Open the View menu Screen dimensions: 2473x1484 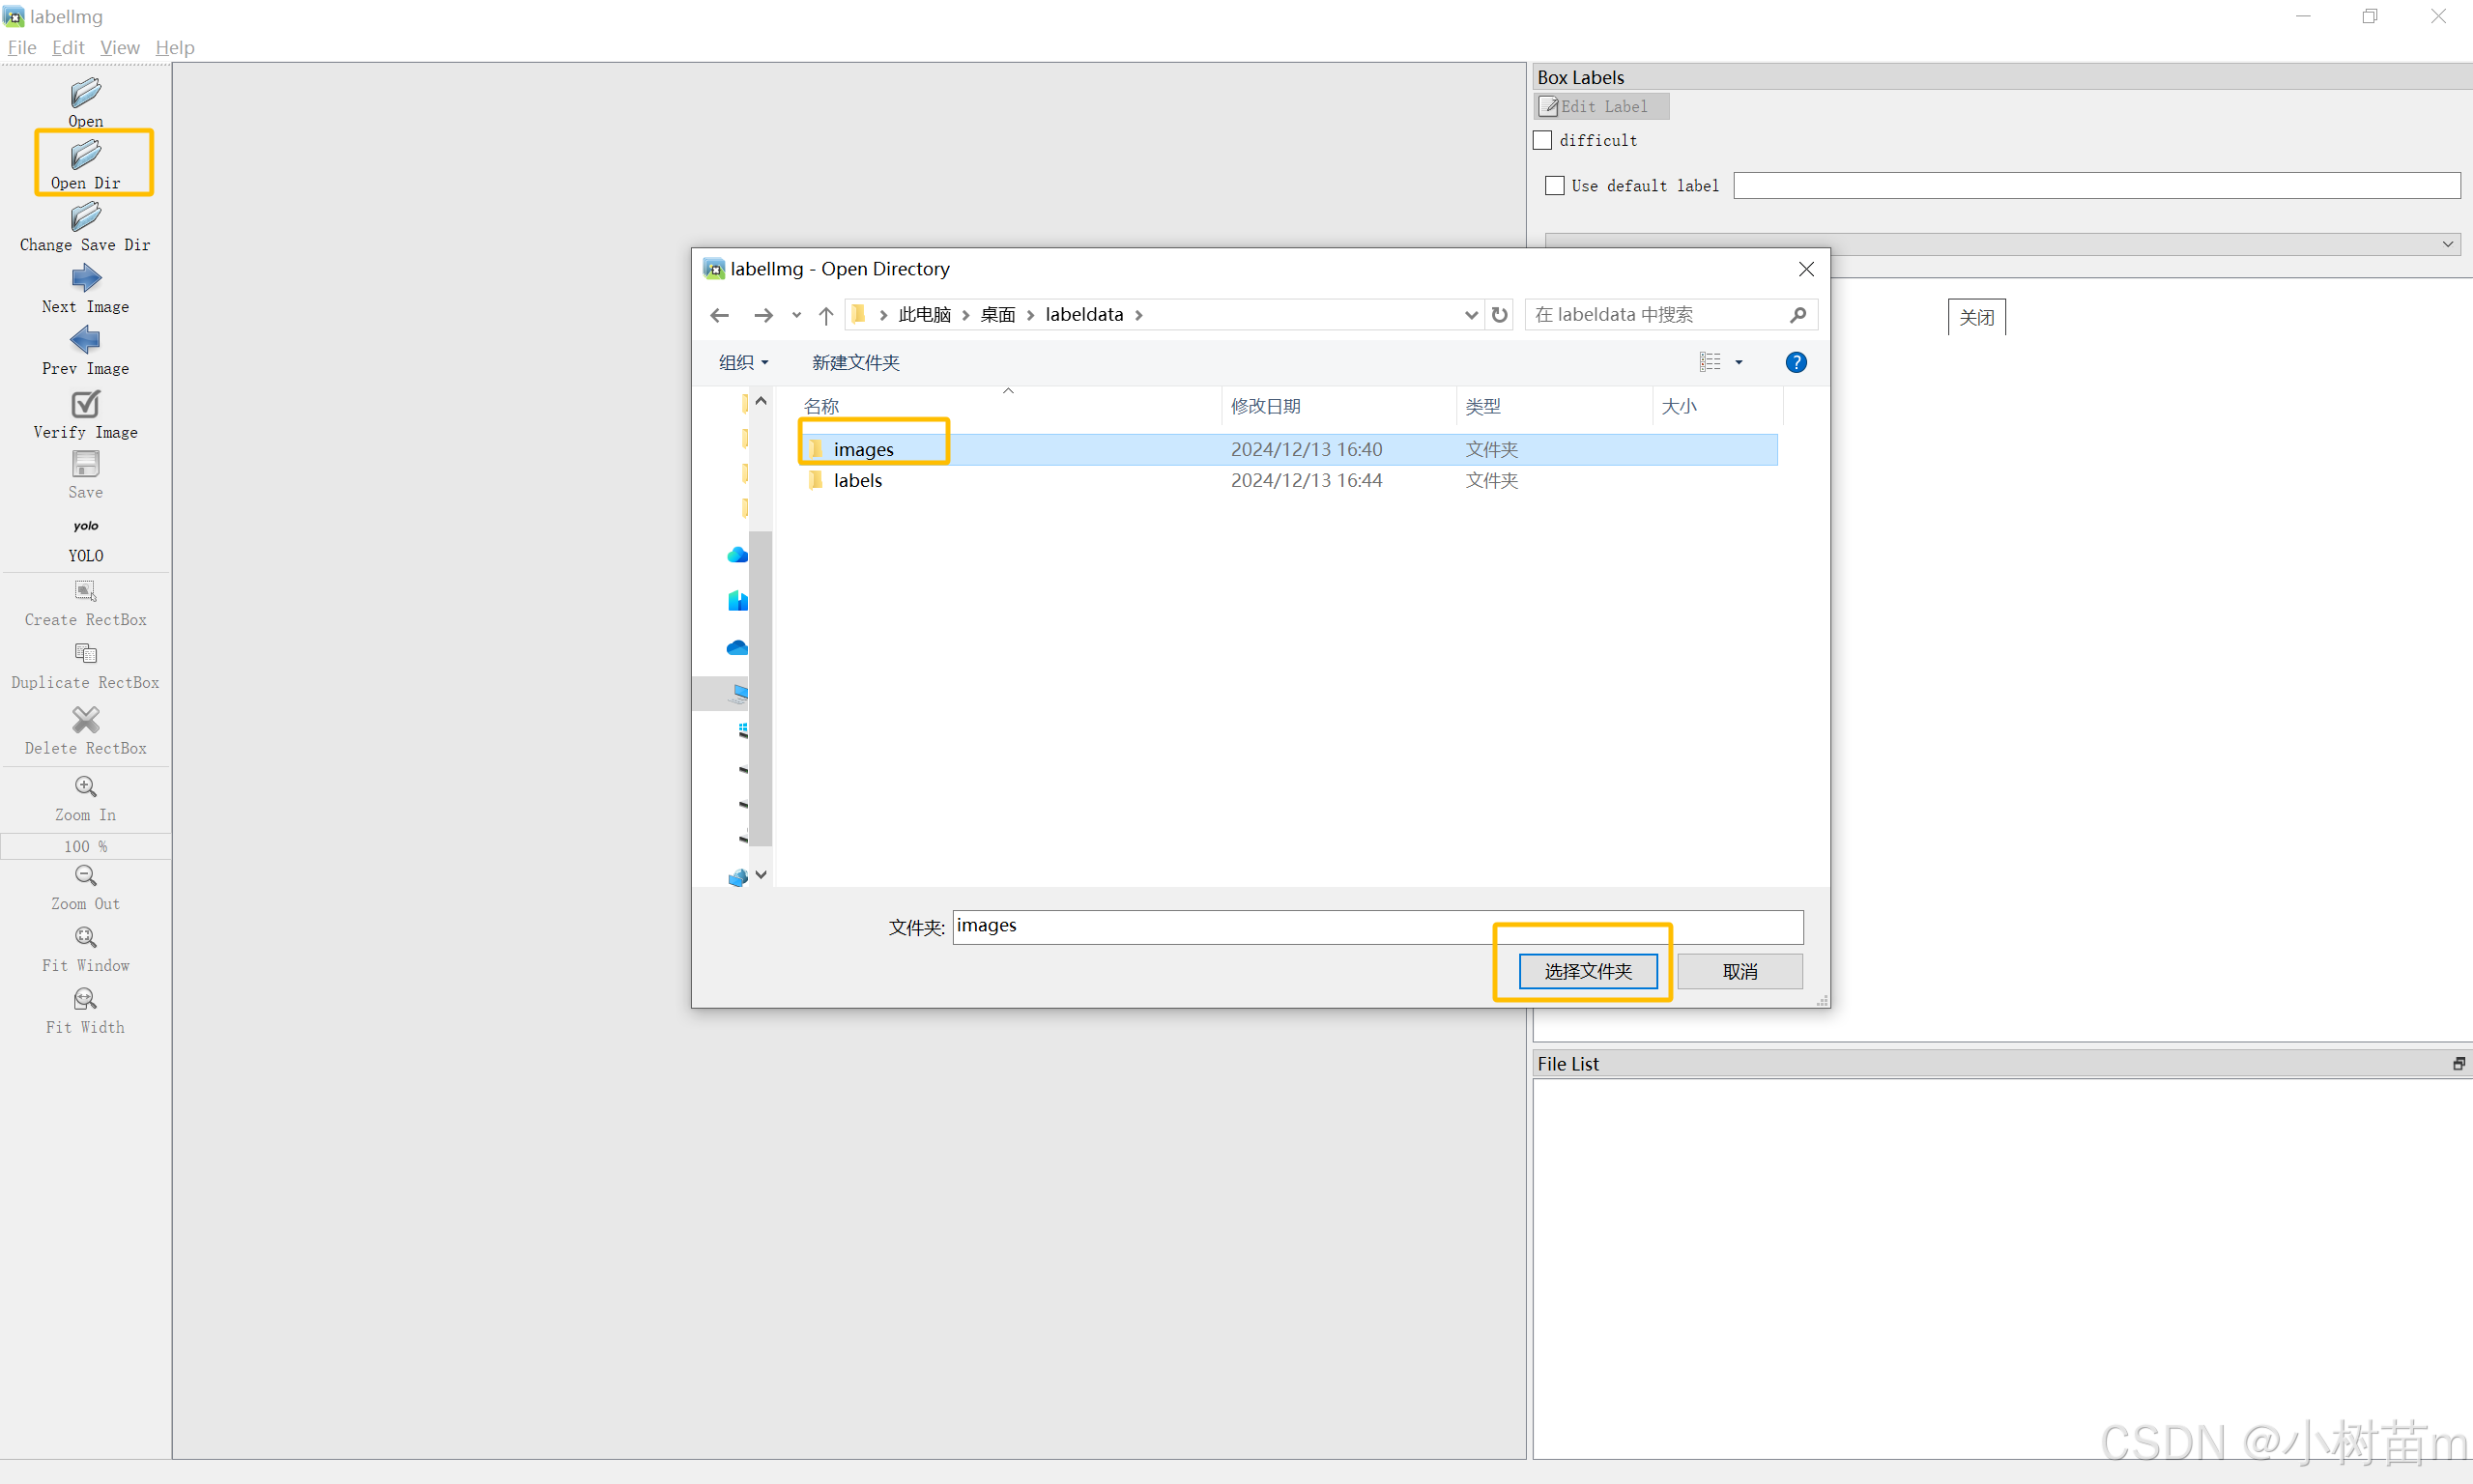(119, 47)
